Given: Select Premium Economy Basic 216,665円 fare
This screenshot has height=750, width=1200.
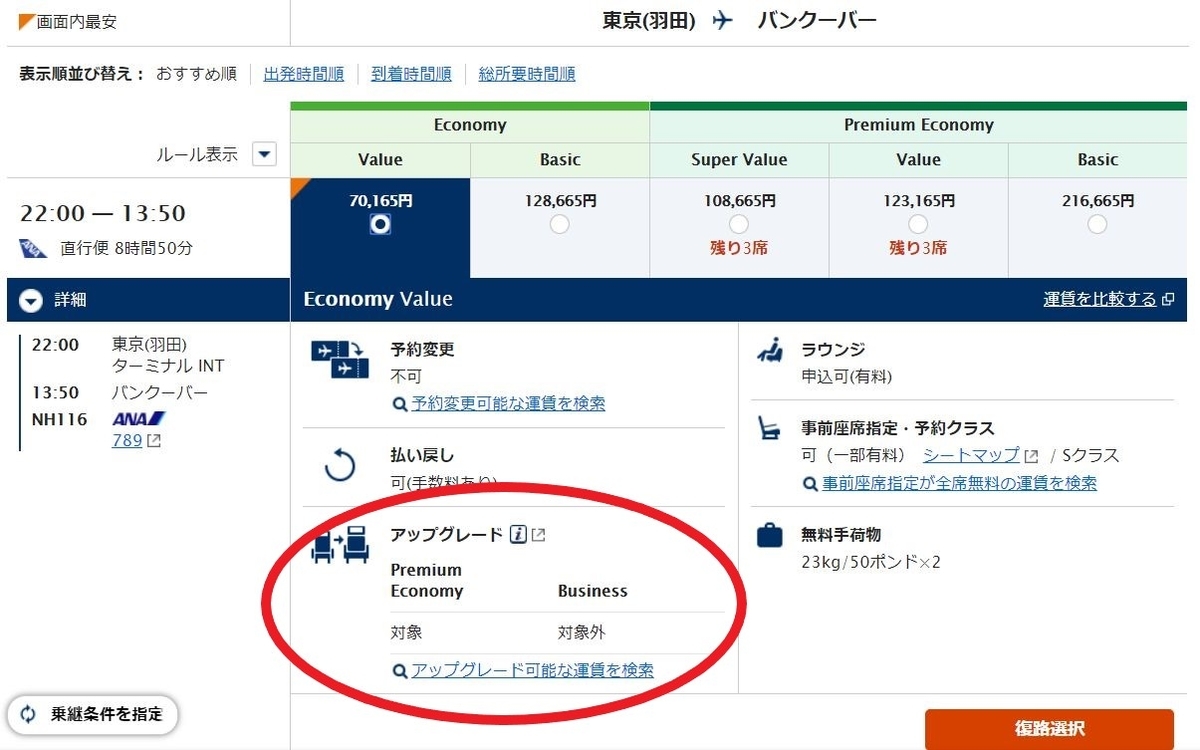Looking at the screenshot, I should pyautogui.click(x=1097, y=224).
